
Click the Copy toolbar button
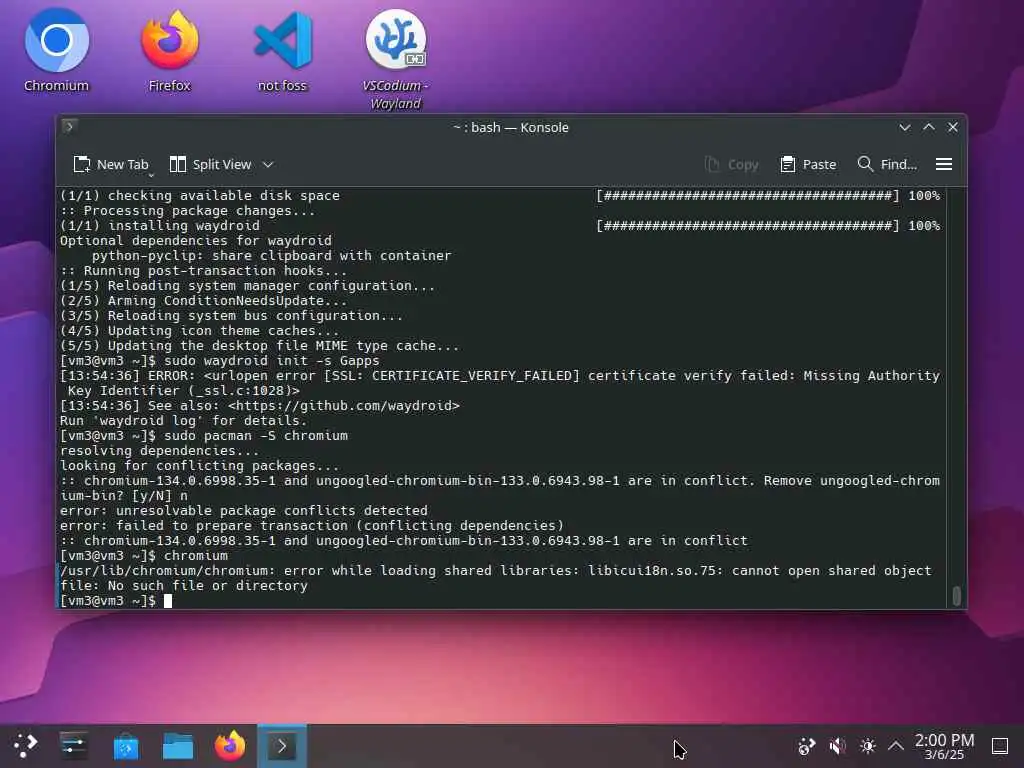click(731, 165)
